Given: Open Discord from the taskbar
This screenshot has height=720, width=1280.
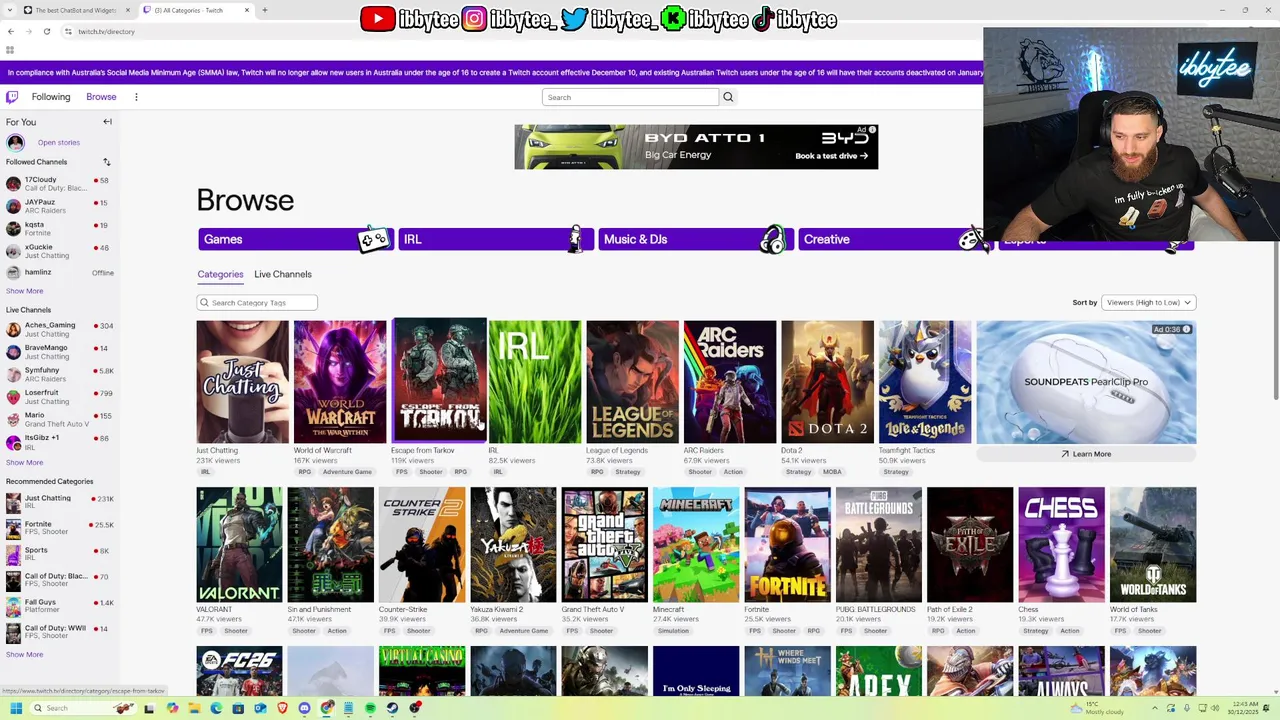Looking at the screenshot, I should pos(304,708).
